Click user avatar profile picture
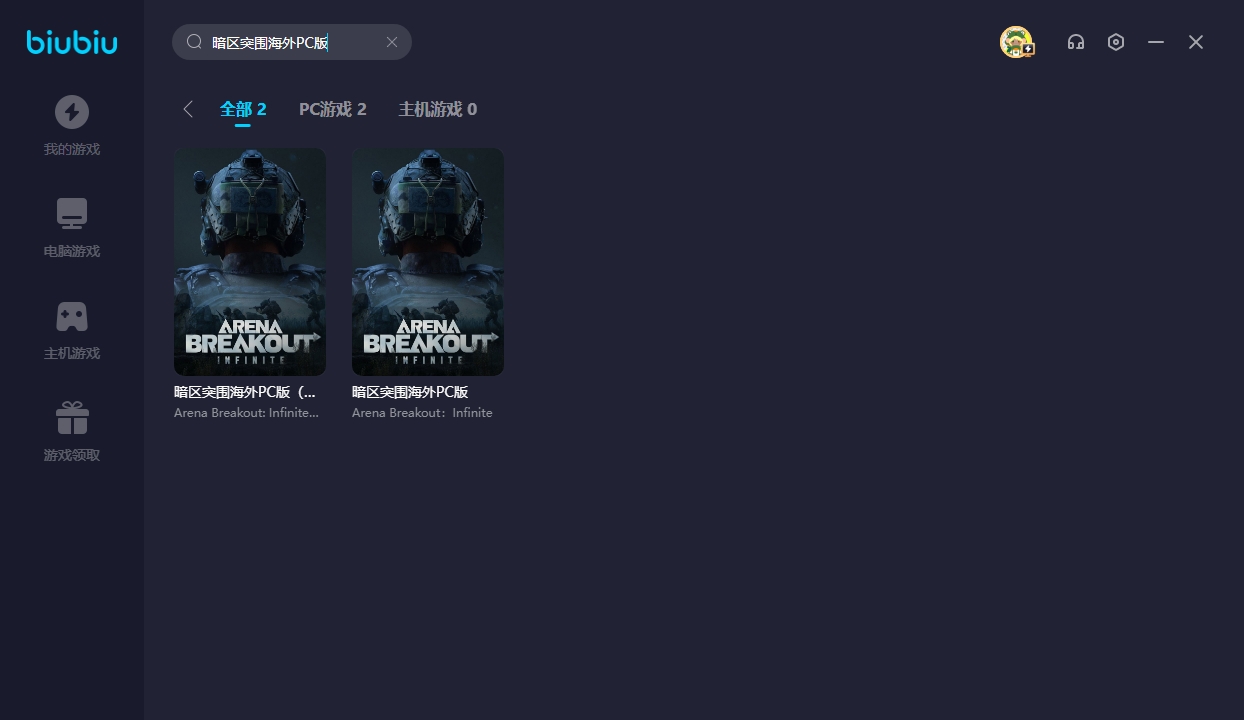Image resolution: width=1244 pixels, height=720 pixels. pos(1016,42)
